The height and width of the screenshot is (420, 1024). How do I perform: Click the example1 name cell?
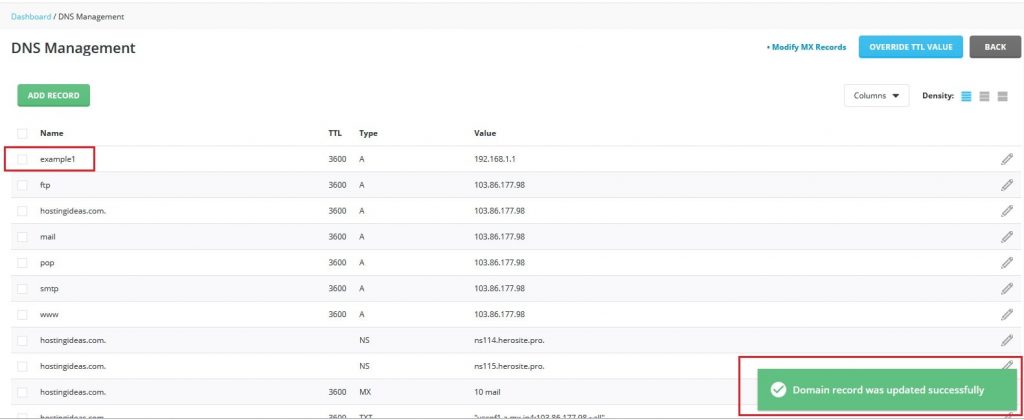tap(57, 159)
